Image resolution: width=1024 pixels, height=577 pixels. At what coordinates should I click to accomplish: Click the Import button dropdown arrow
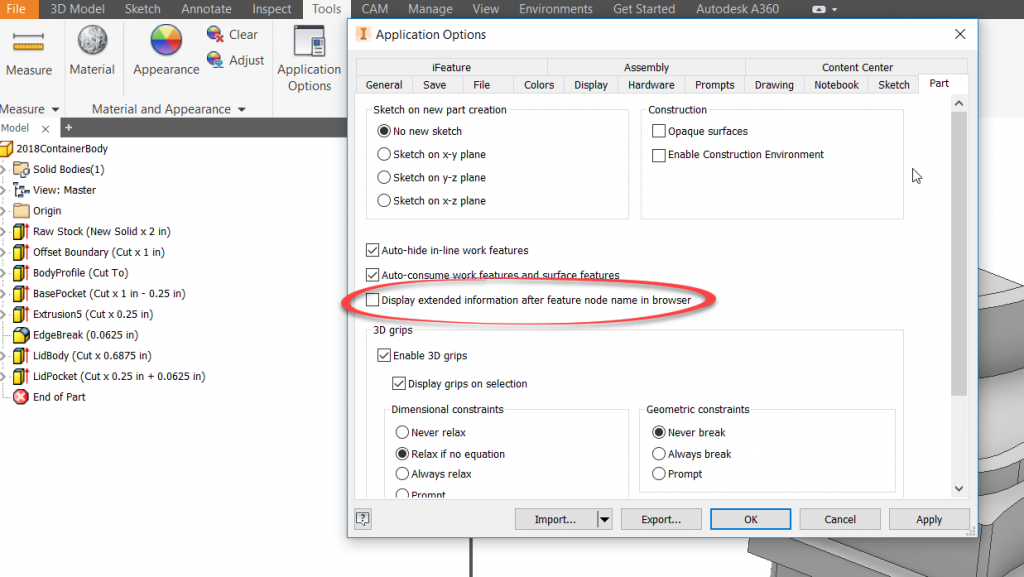pyautogui.click(x=604, y=519)
